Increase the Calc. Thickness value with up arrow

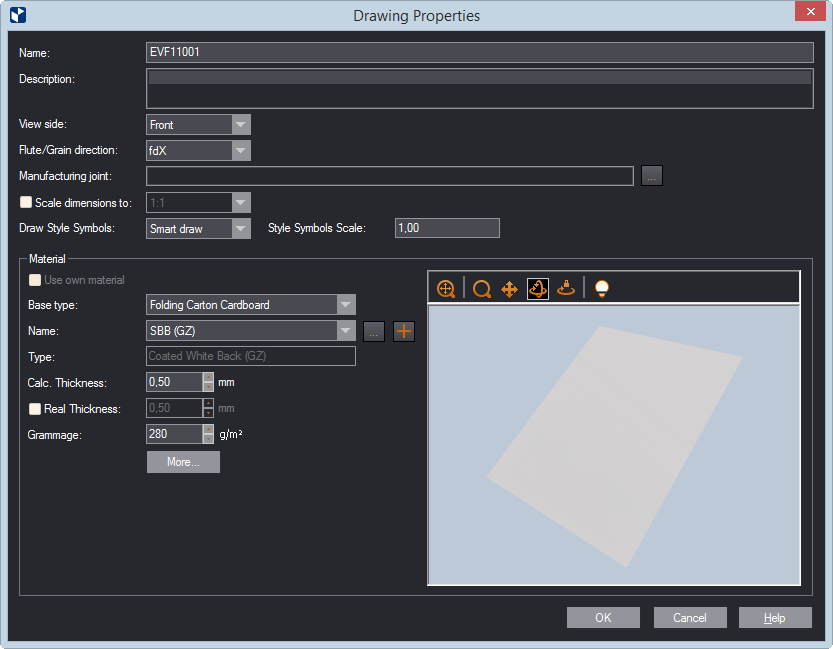click(x=208, y=377)
